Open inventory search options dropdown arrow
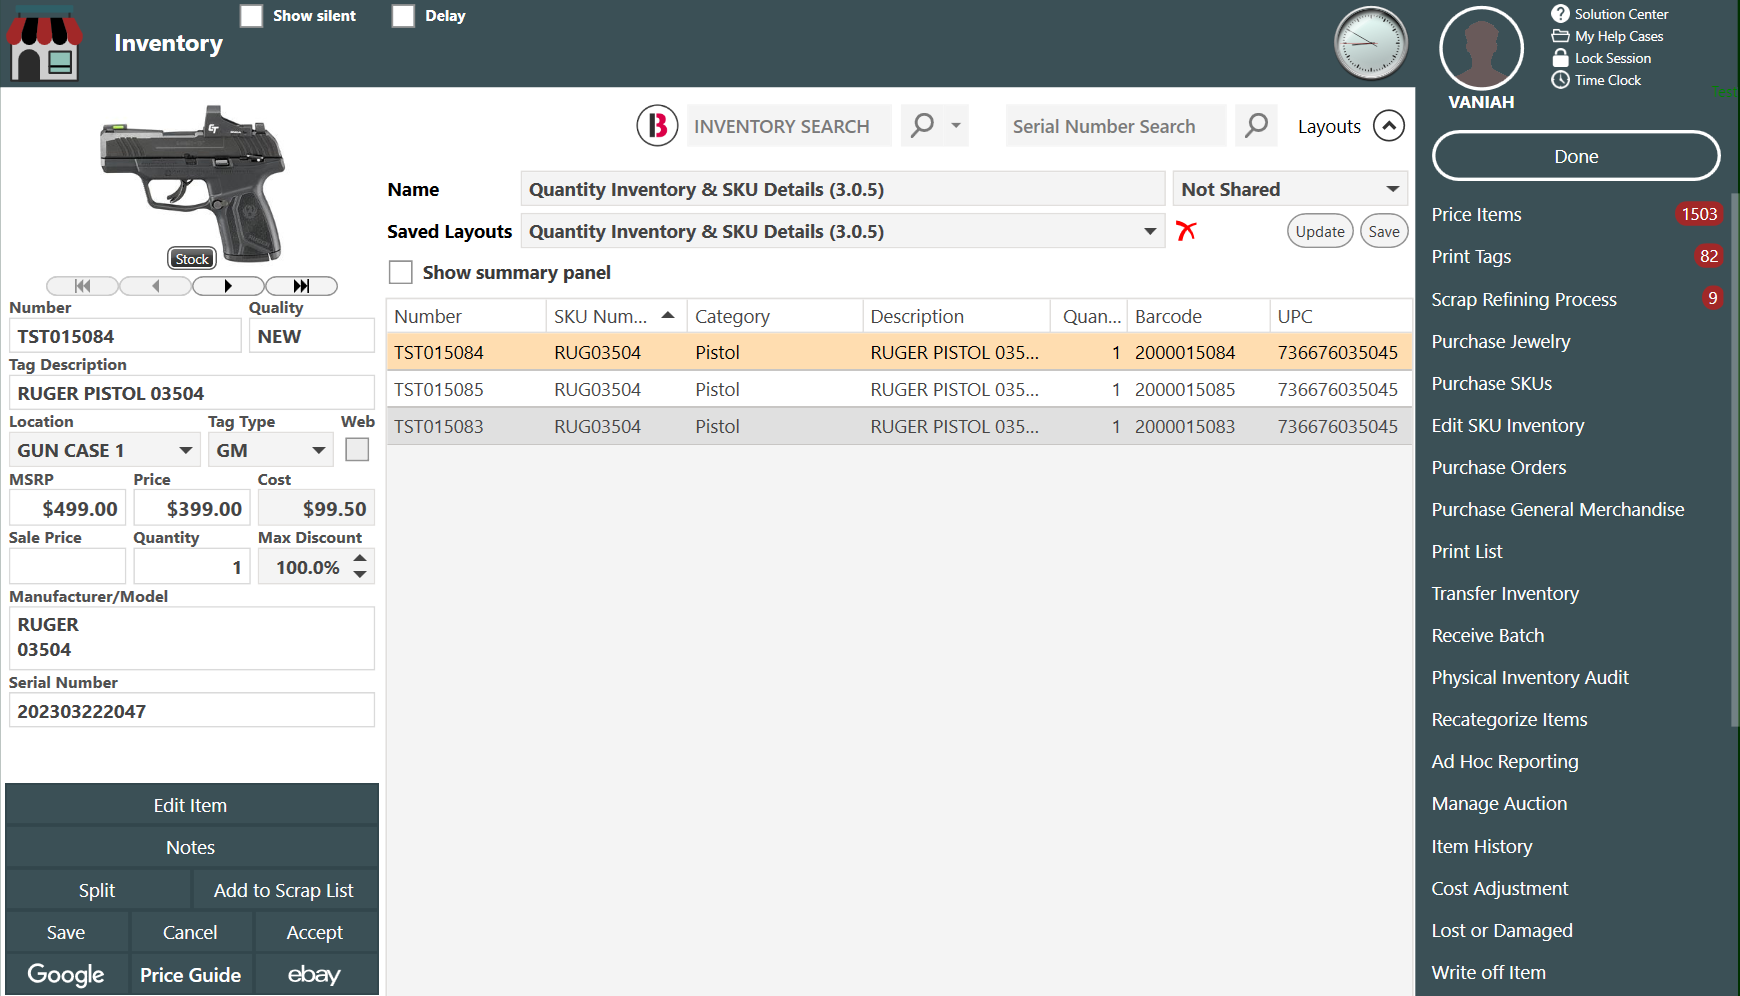The image size is (1740, 996). click(x=956, y=126)
